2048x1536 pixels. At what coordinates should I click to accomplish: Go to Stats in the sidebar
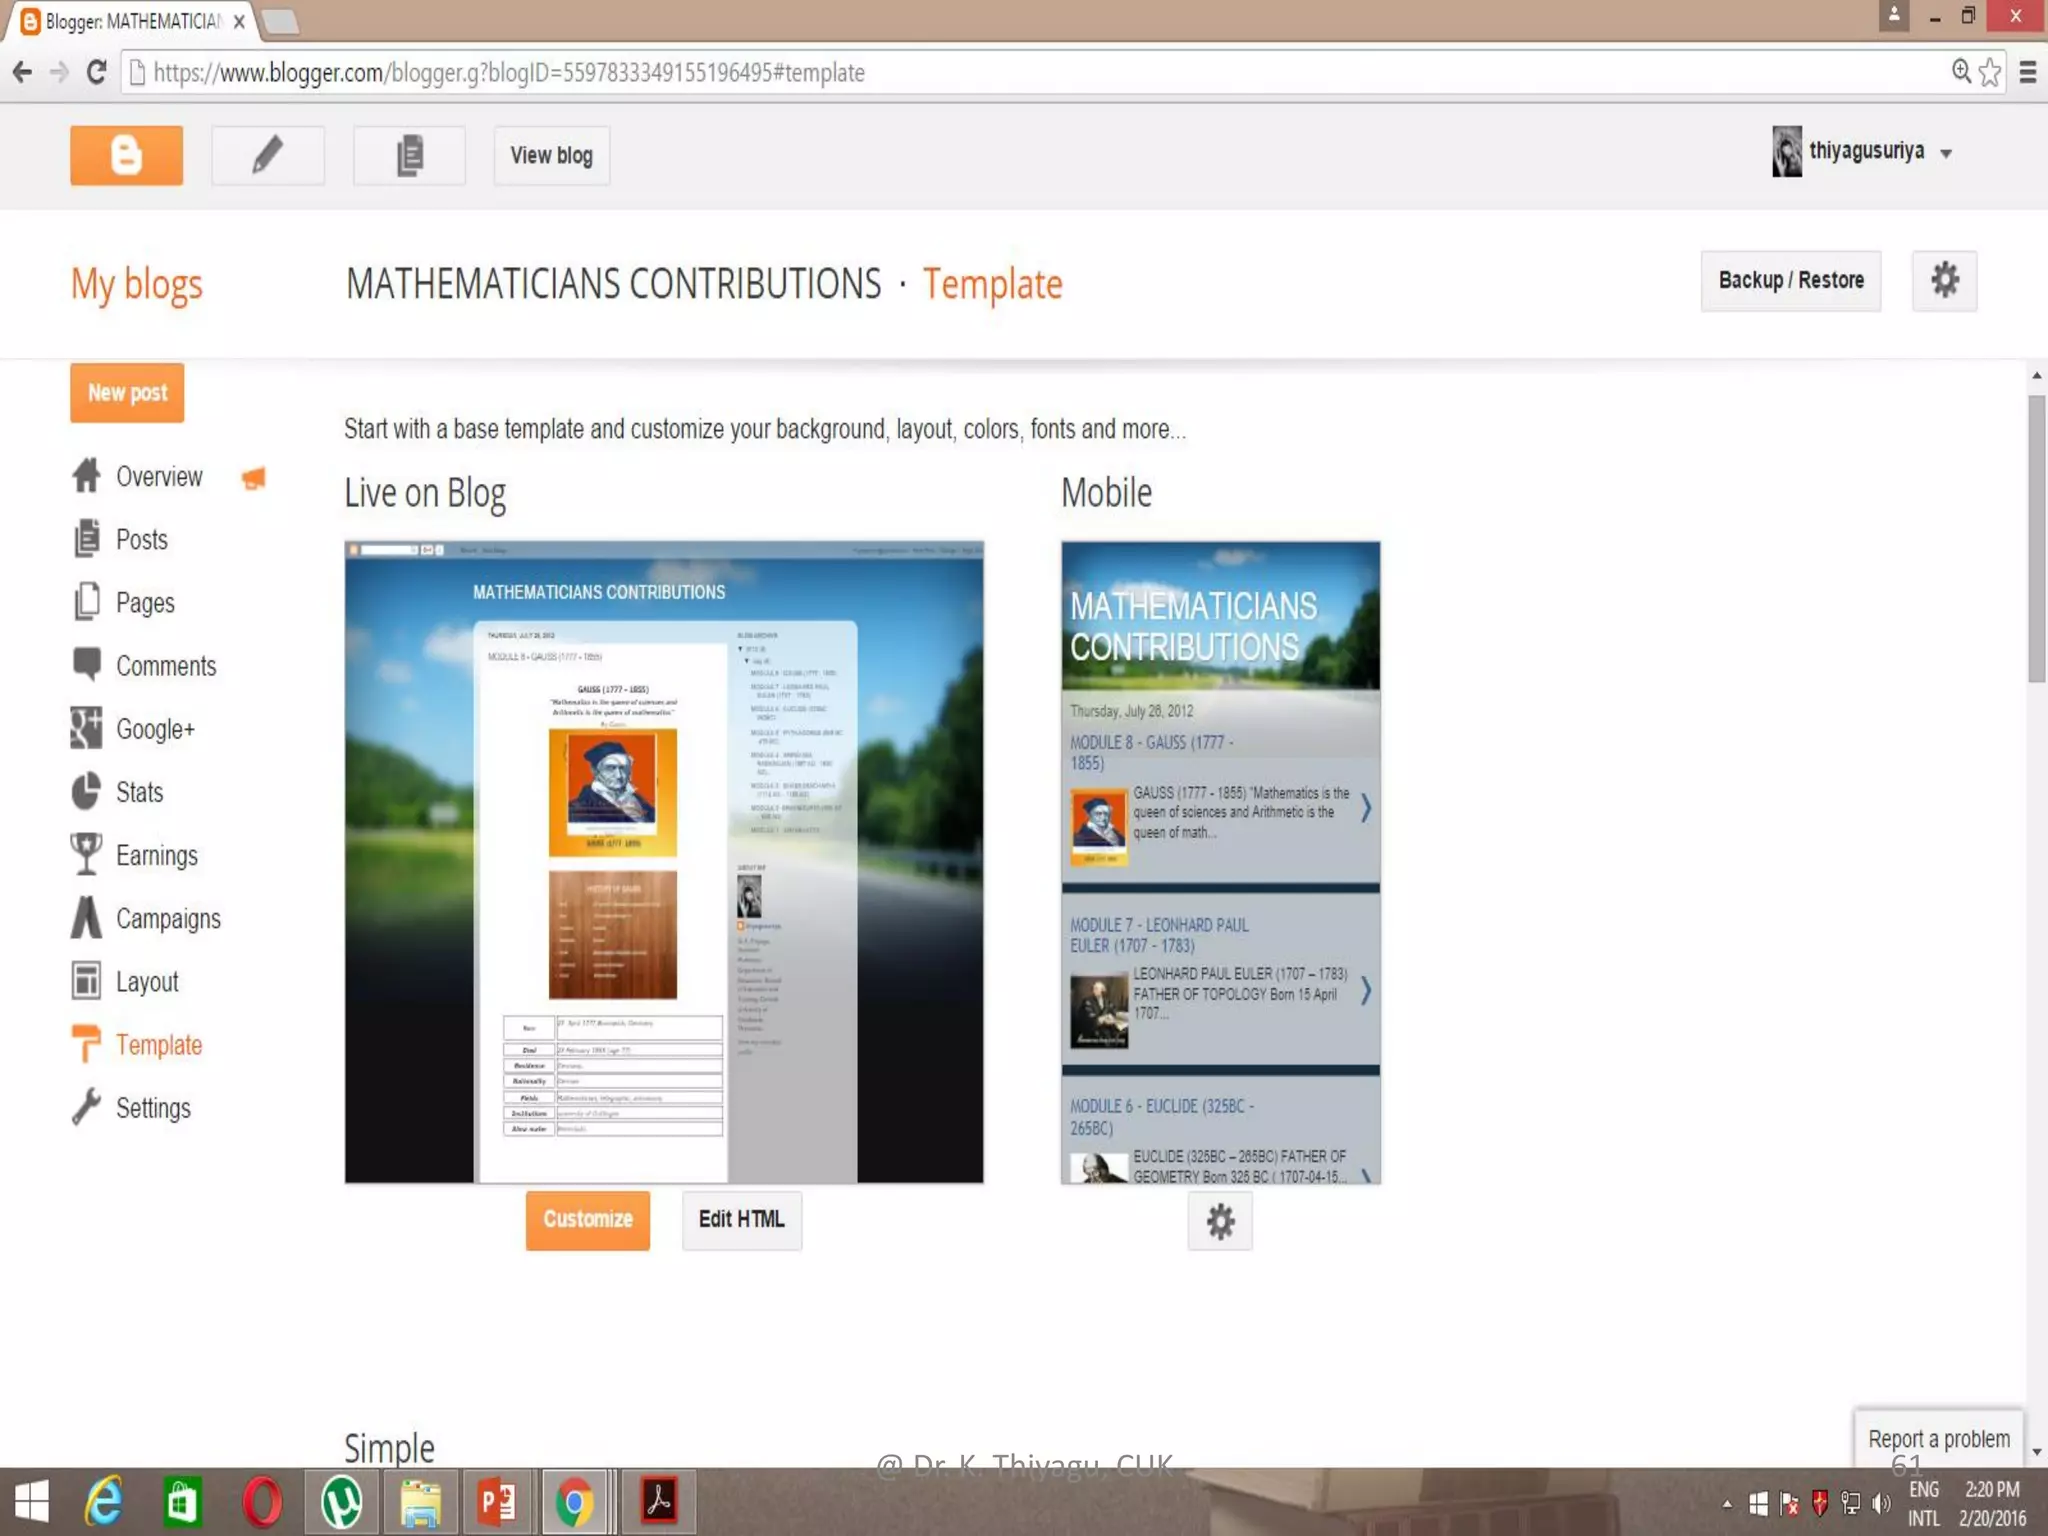(x=139, y=793)
